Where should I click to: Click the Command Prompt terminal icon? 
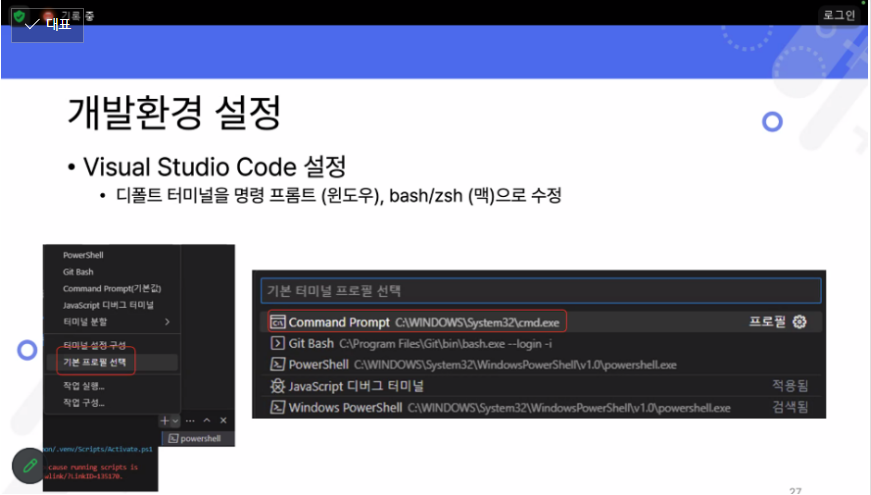[278, 322]
